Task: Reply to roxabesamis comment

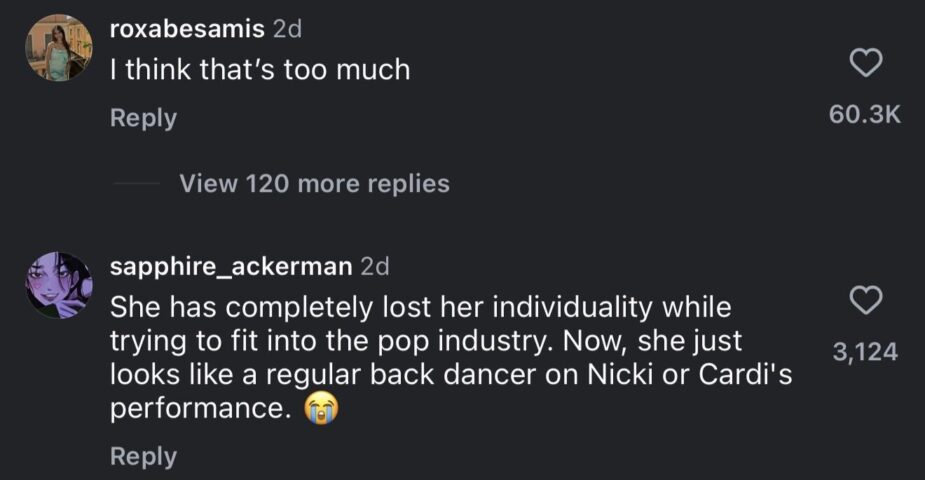Action: (143, 118)
